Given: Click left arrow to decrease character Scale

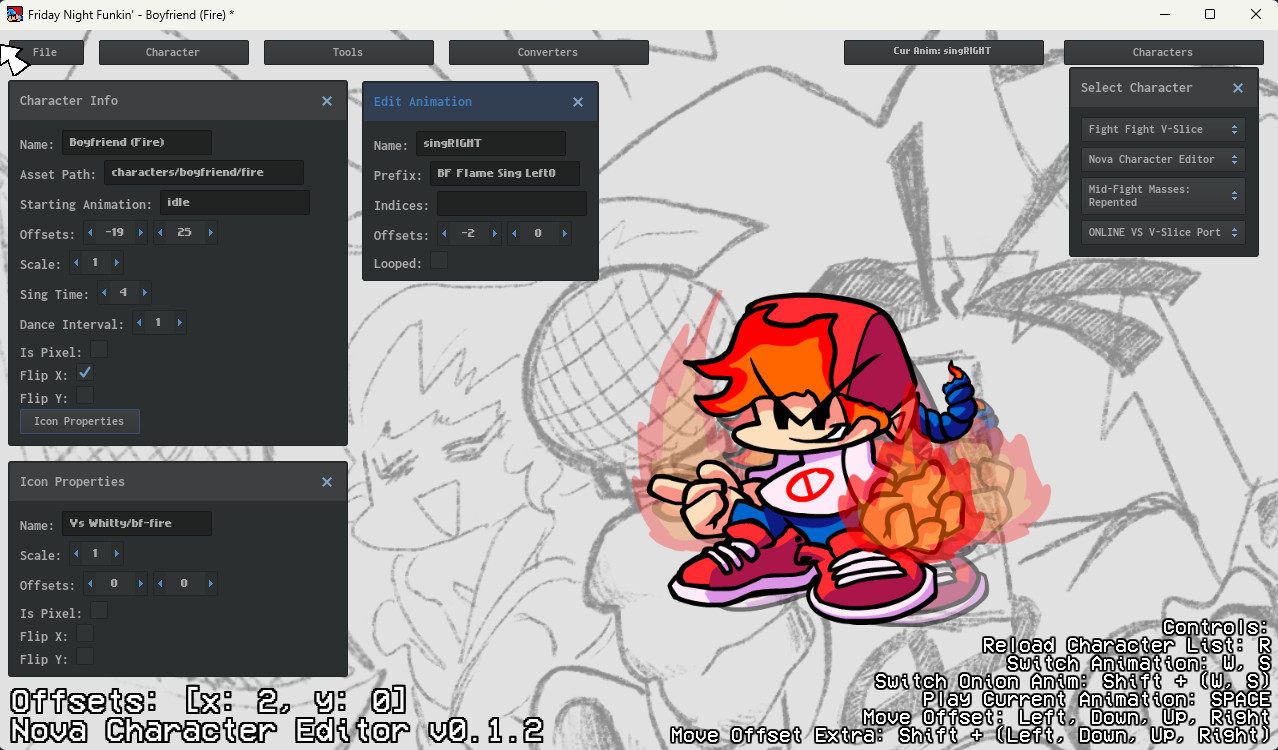Looking at the screenshot, I should pos(77,262).
